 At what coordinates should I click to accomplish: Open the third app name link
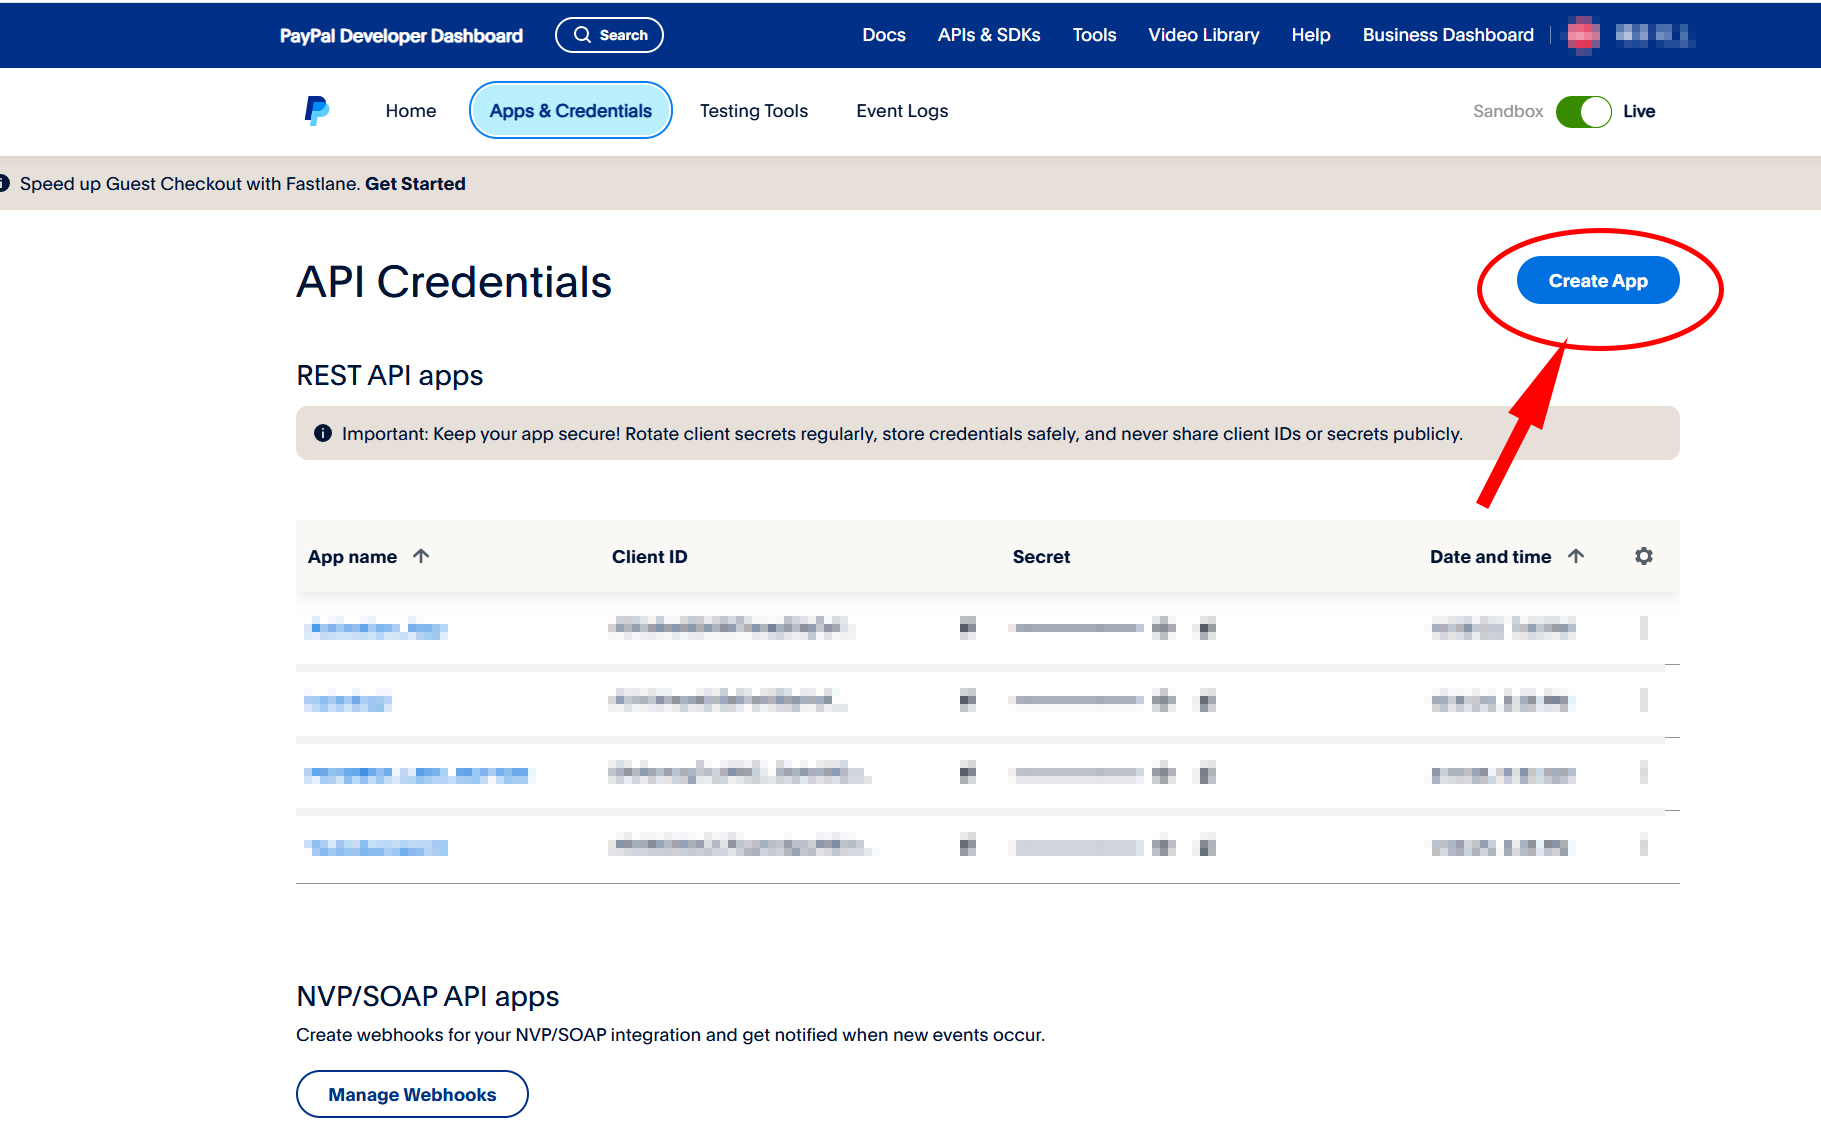(418, 774)
